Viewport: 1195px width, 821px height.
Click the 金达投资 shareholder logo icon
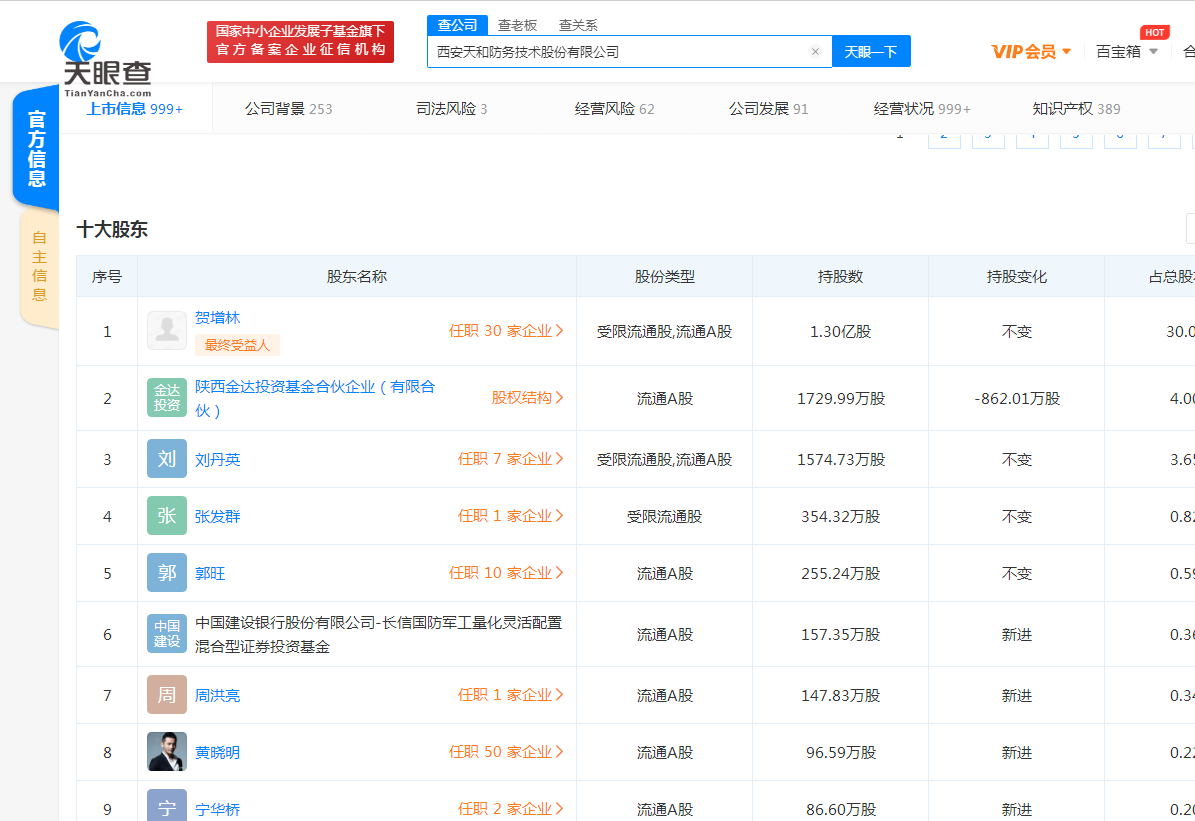[x=167, y=398]
